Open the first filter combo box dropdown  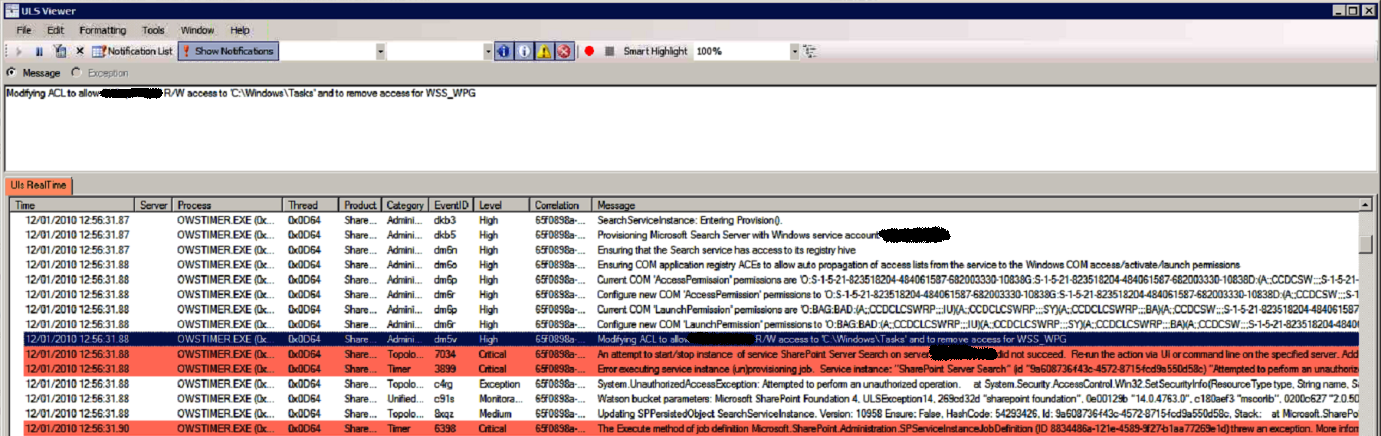[381, 51]
